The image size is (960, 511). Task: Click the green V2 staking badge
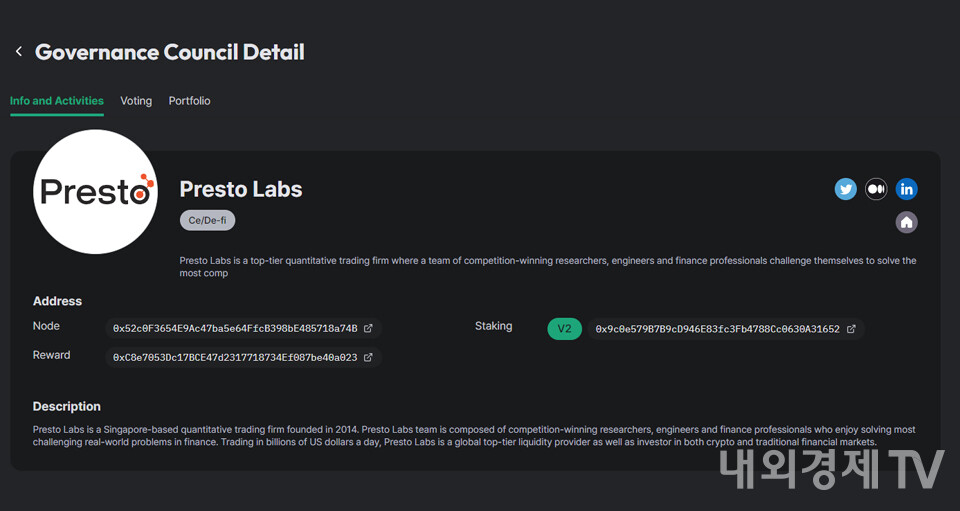coord(564,329)
